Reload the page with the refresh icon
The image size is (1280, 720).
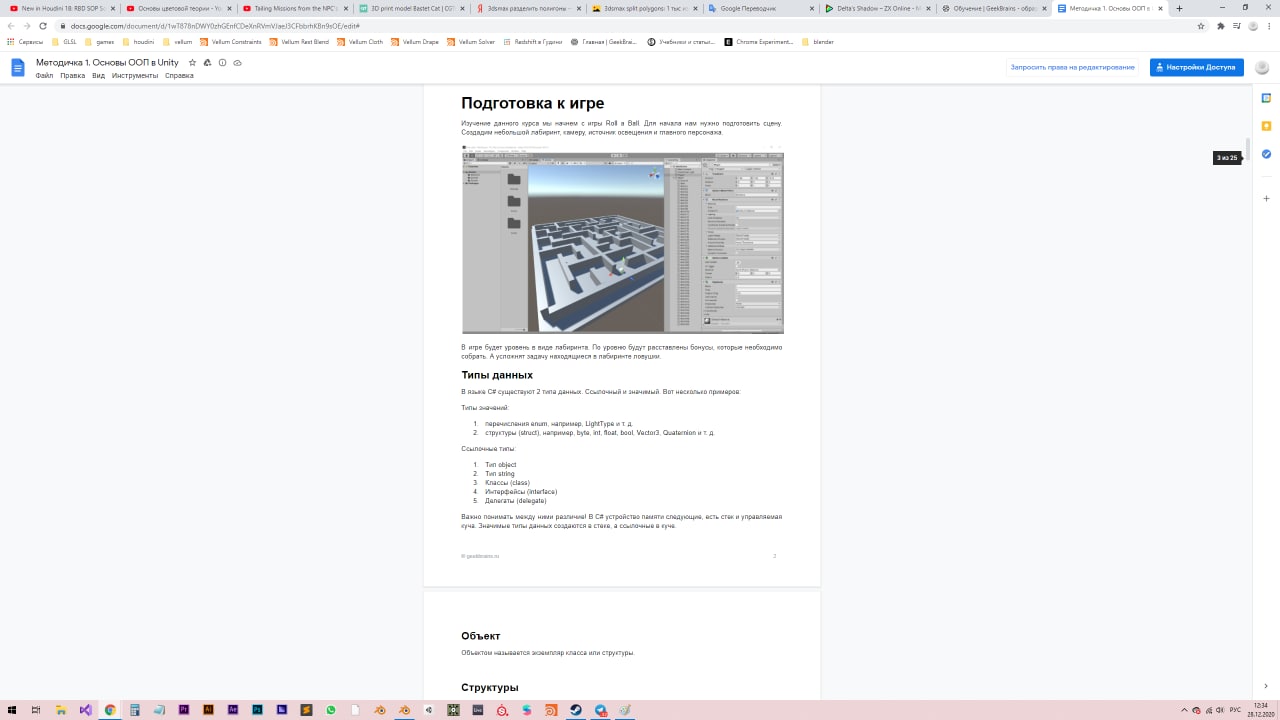[43, 25]
